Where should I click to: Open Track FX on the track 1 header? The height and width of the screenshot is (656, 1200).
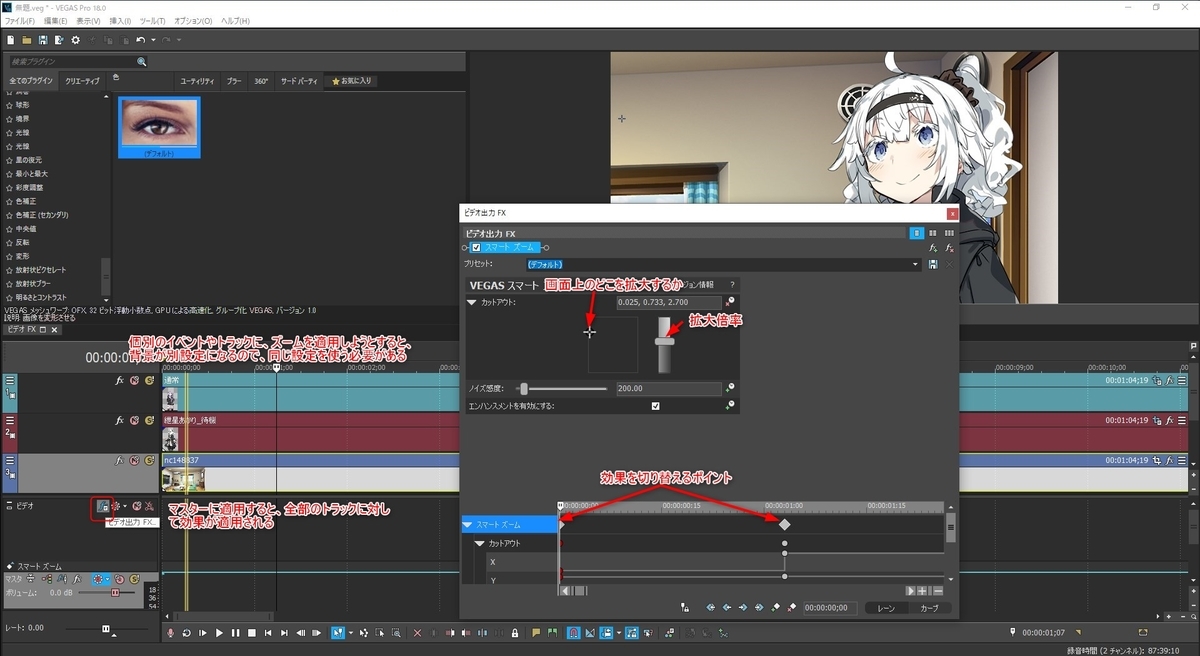click(120, 380)
